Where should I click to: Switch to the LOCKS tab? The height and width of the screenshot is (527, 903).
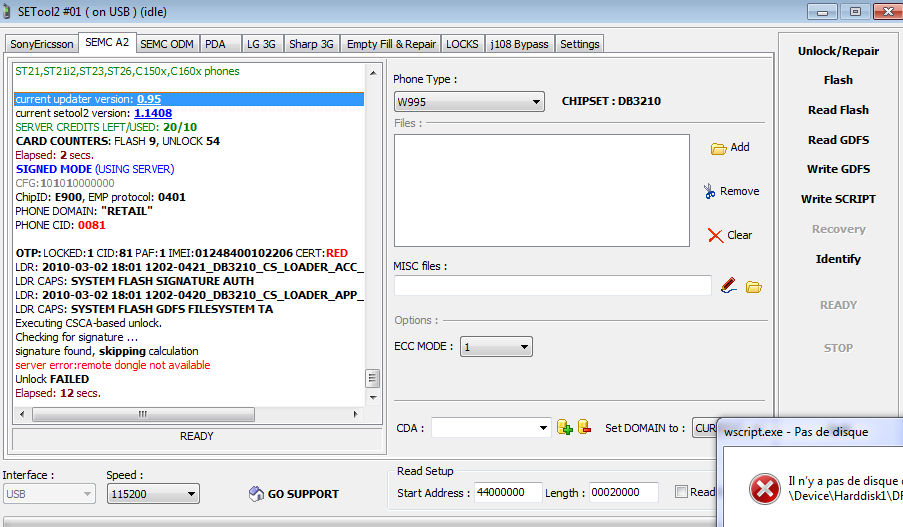pos(462,44)
